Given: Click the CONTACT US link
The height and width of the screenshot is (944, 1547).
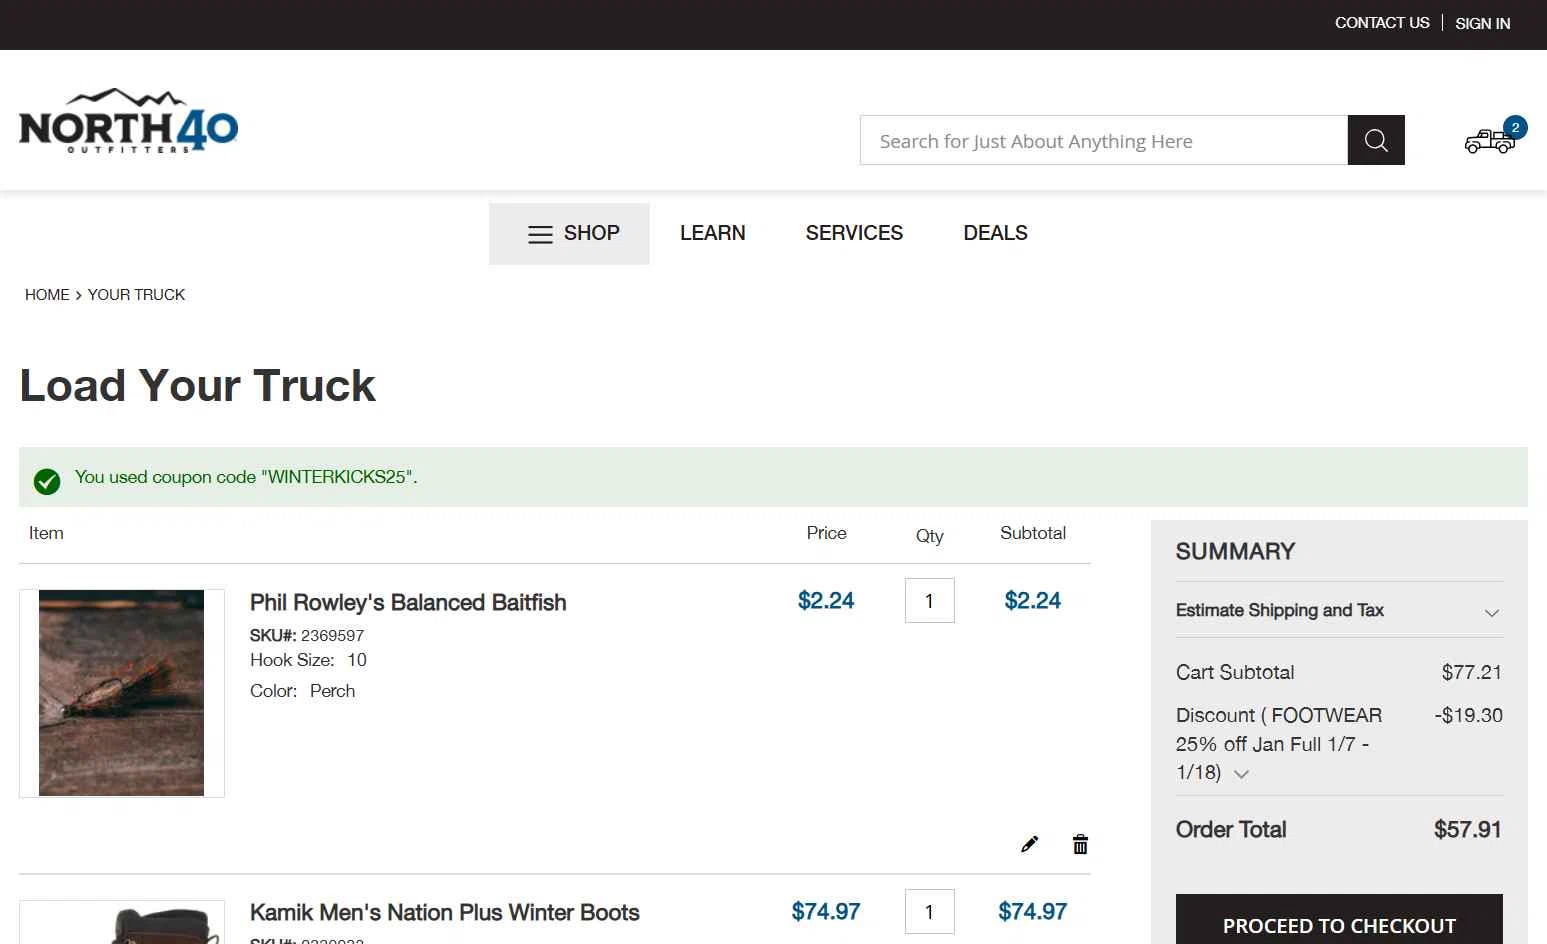Looking at the screenshot, I should tap(1382, 23).
